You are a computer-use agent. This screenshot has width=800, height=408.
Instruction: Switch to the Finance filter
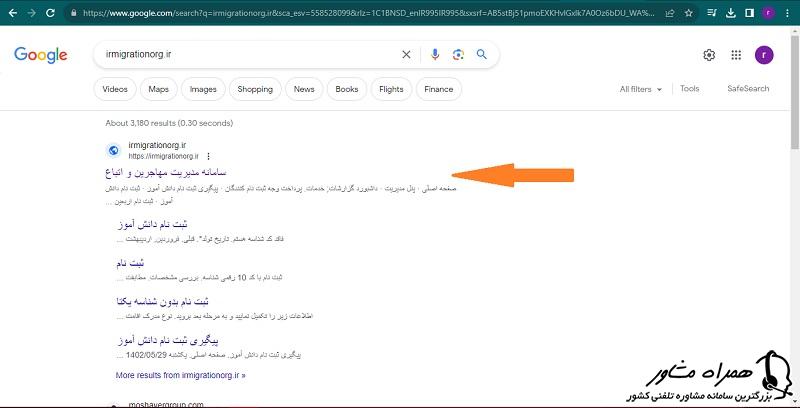pos(439,89)
